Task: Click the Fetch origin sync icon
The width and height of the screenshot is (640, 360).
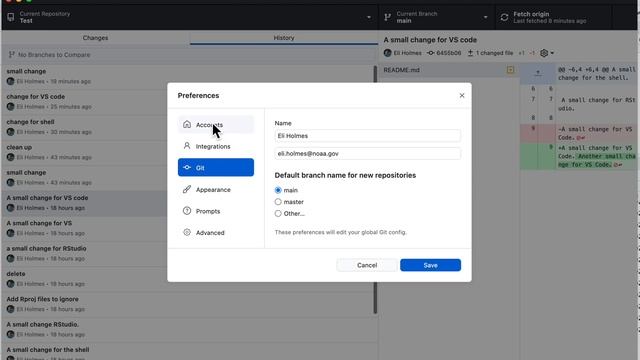Action: (x=504, y=17)
